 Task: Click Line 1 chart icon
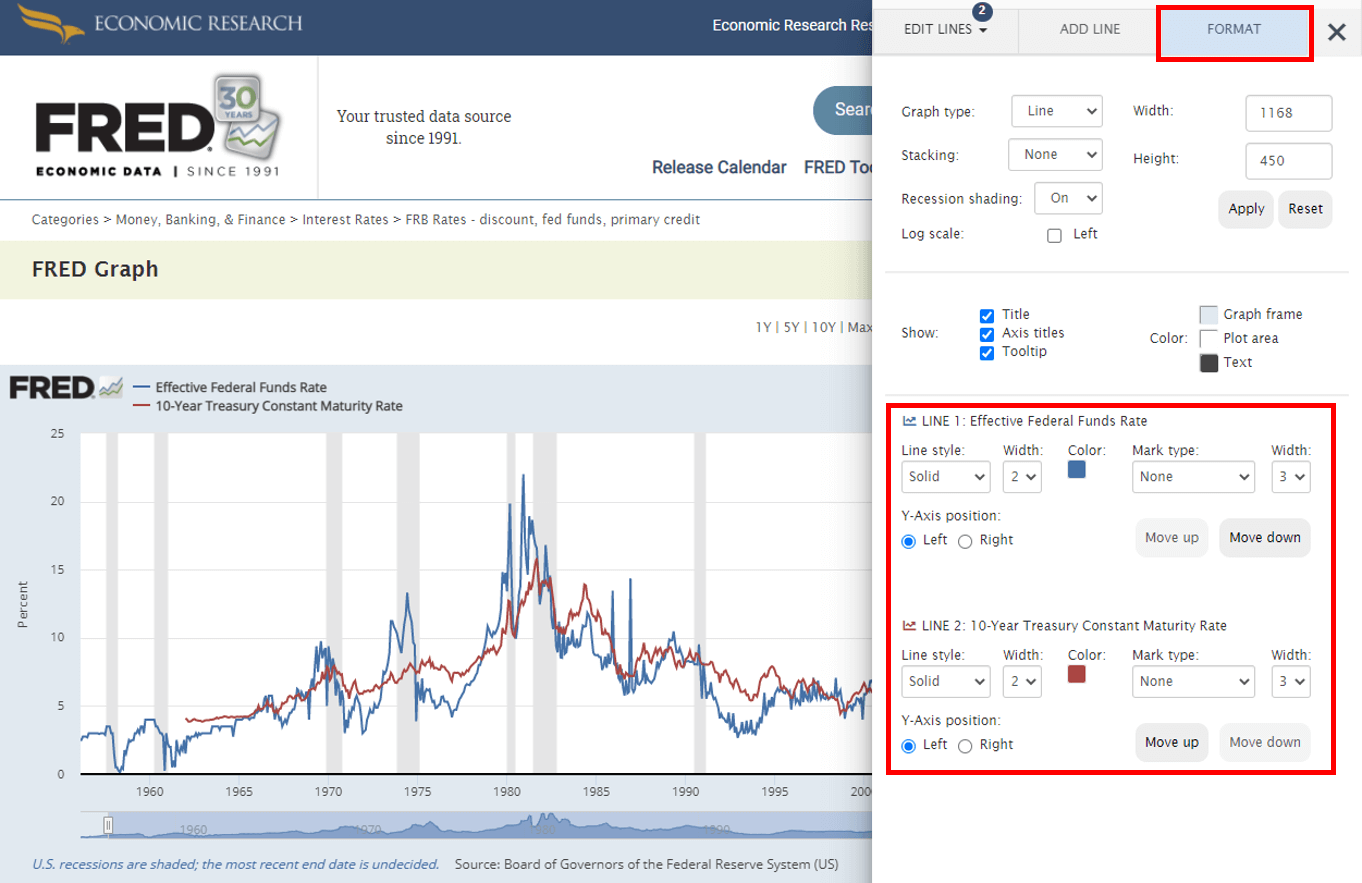click(x=910, y=421)
